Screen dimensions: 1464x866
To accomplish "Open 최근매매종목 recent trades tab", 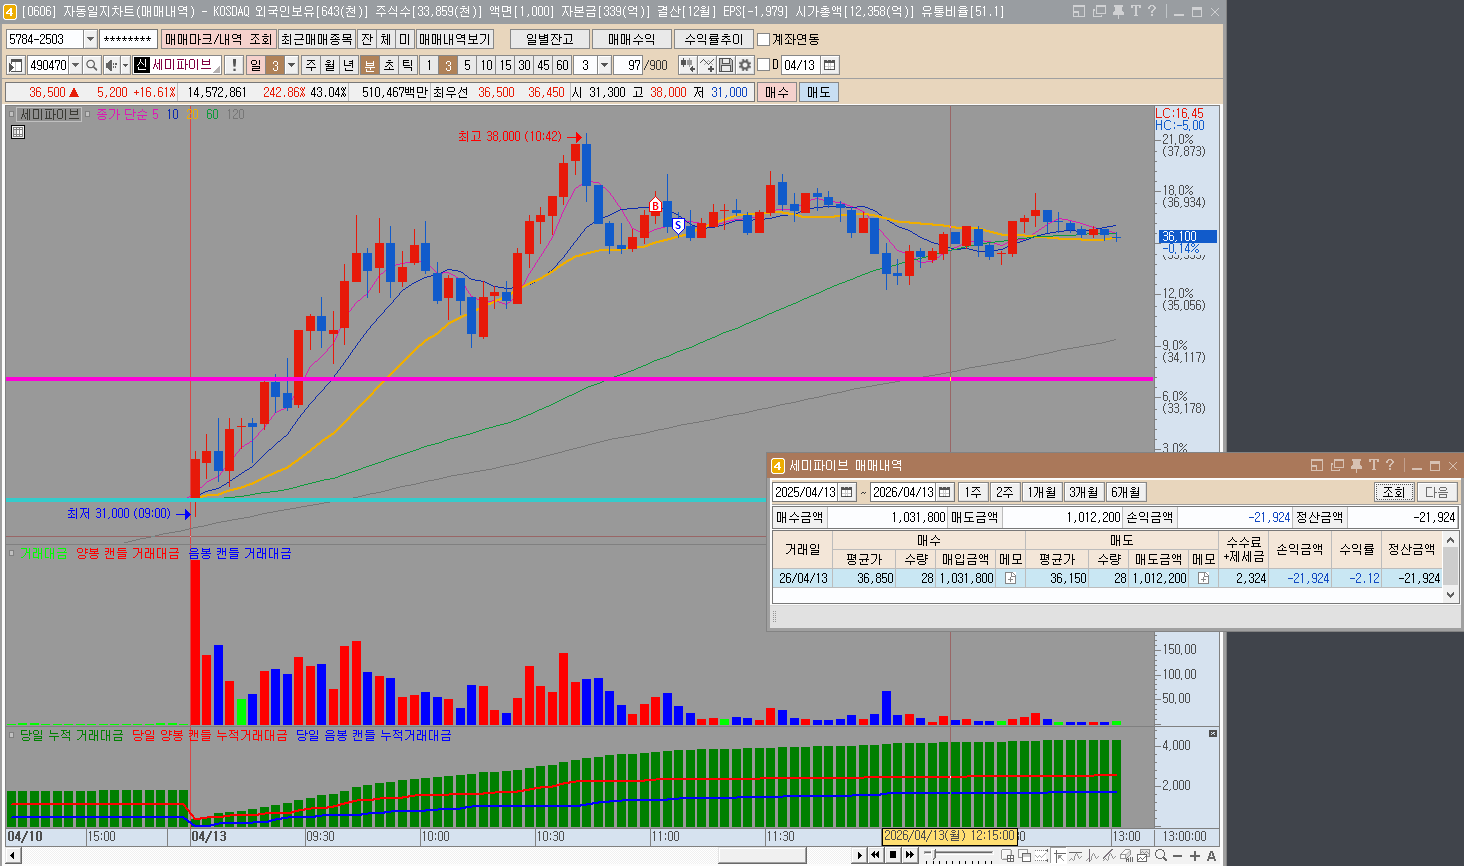I will coord(316,39).
